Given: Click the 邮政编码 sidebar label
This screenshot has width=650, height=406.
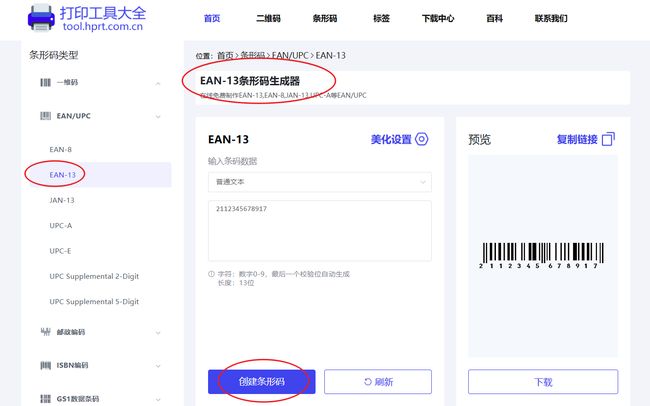Looking at the screenshot, I should click(71, 332).
